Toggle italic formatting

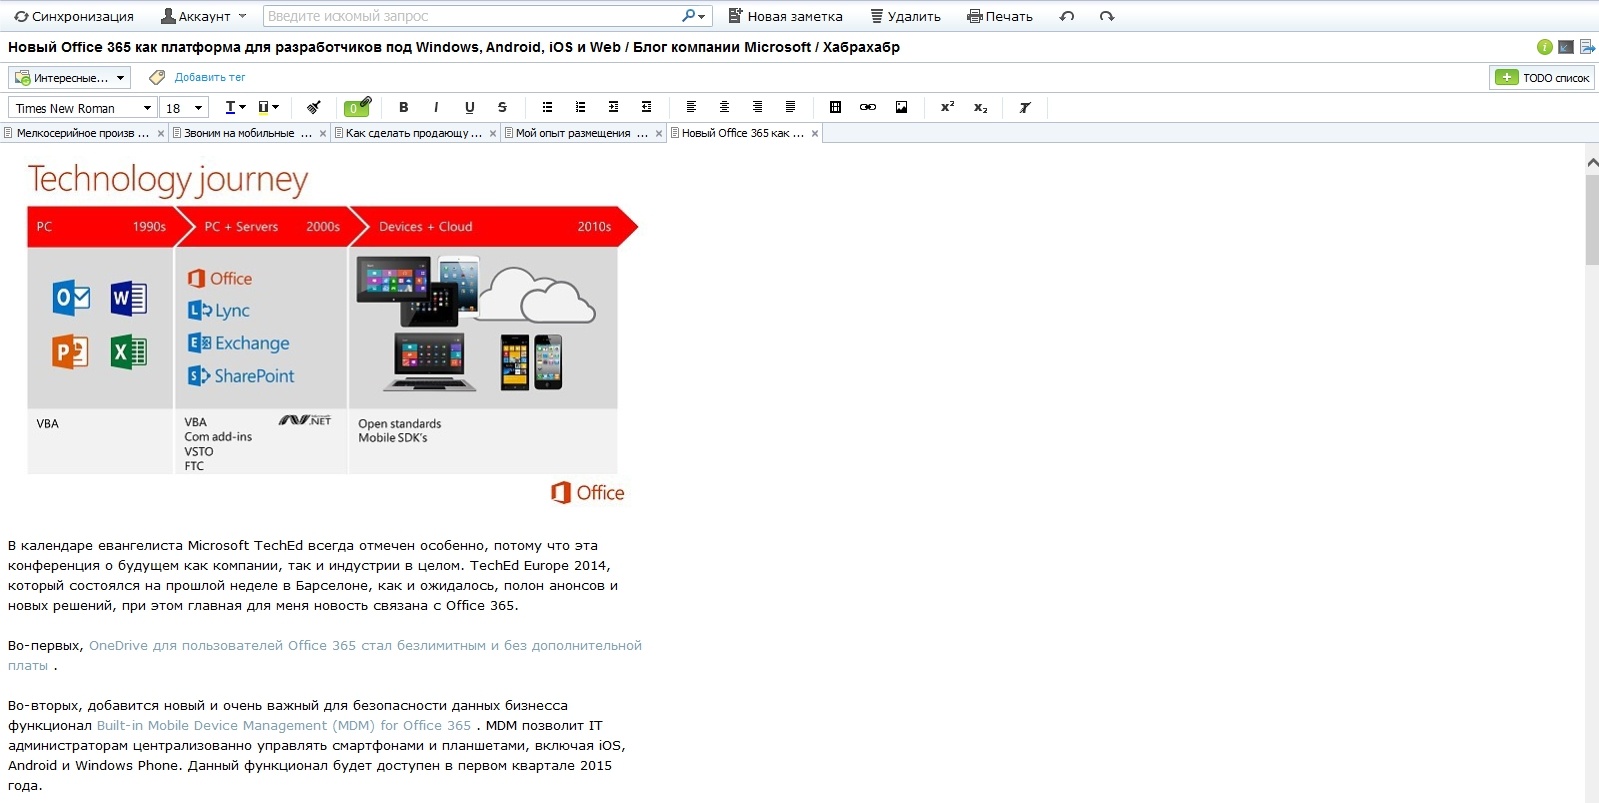[x=436, y=107]
